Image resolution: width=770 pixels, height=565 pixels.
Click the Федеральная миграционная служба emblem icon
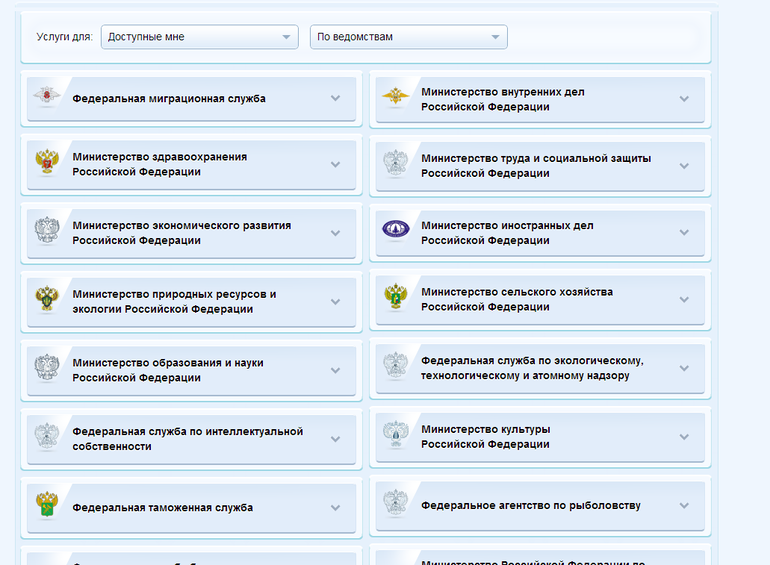click(47, 96)
